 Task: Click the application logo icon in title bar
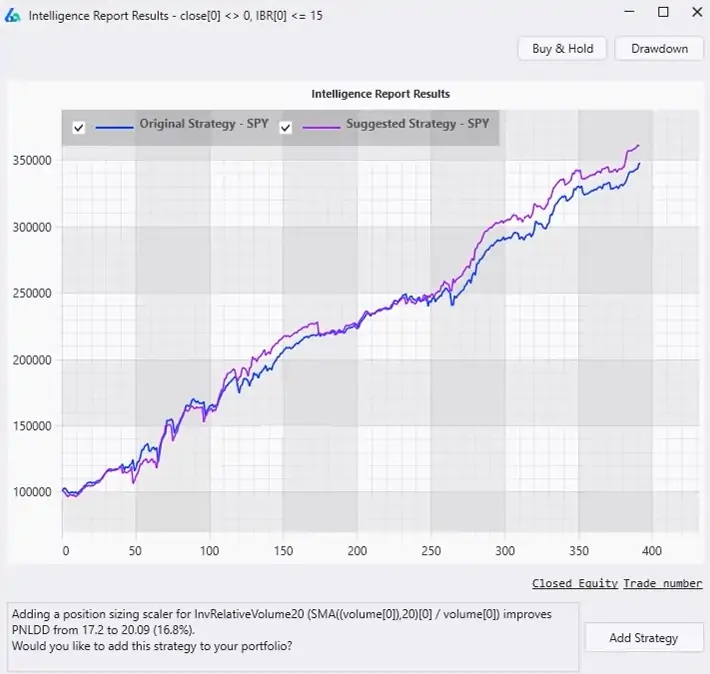point(12,15)
